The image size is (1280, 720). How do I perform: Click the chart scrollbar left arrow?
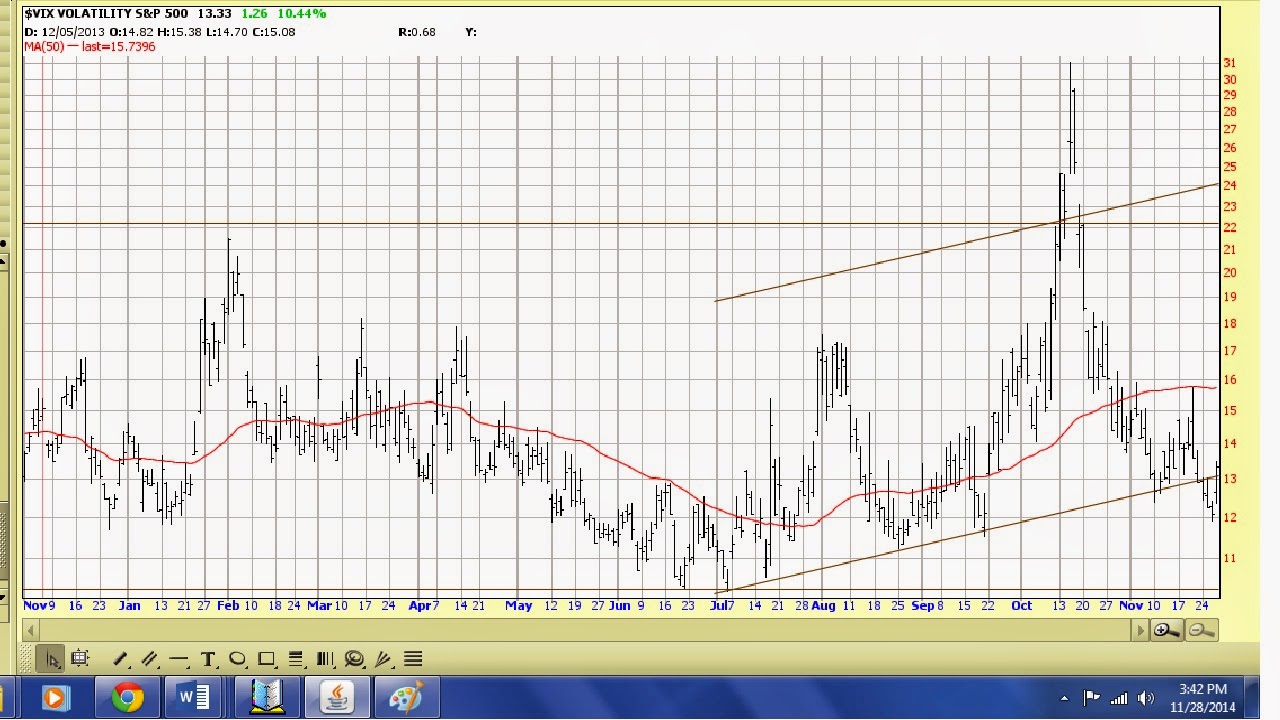(31, 630)
